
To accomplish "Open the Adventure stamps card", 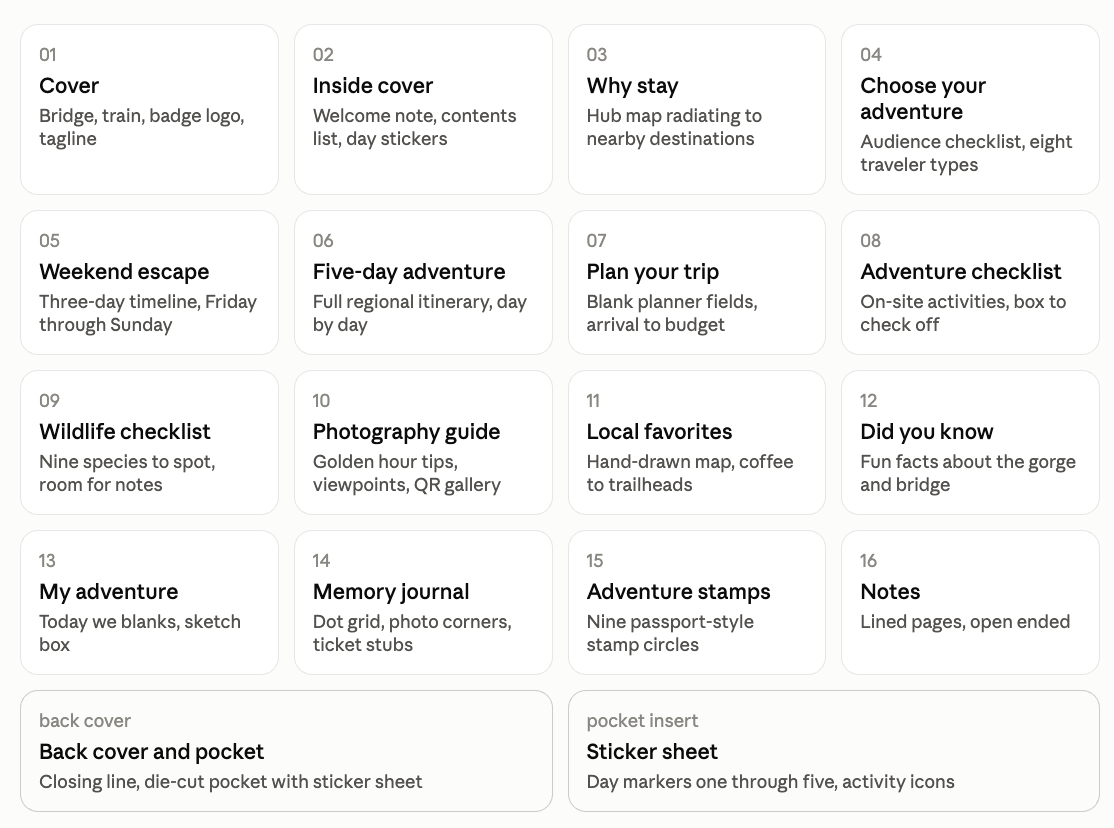I will click(x=697, y=602).
